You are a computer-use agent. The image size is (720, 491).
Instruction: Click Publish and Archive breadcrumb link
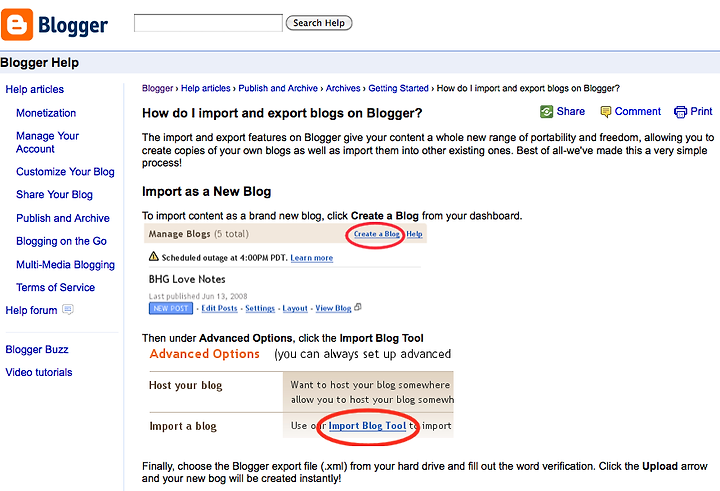pyautogui.click(x=278, y=88)
